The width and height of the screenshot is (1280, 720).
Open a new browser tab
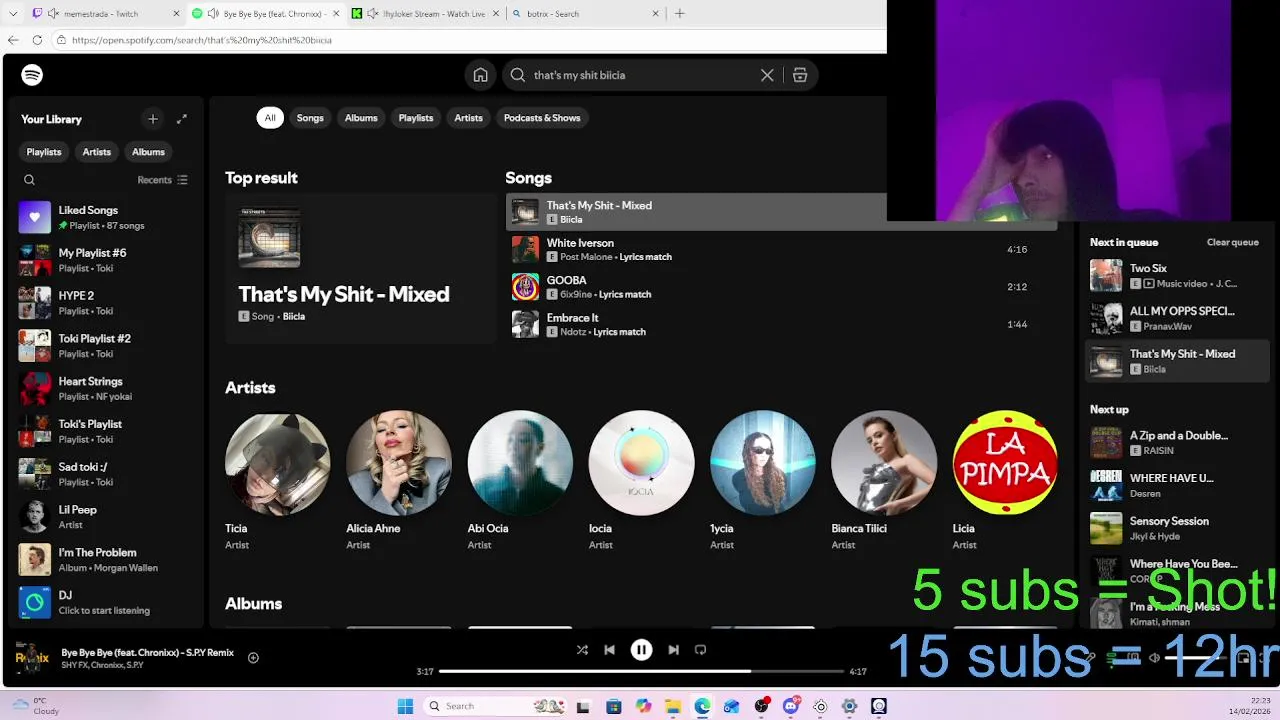coord(680,14)
